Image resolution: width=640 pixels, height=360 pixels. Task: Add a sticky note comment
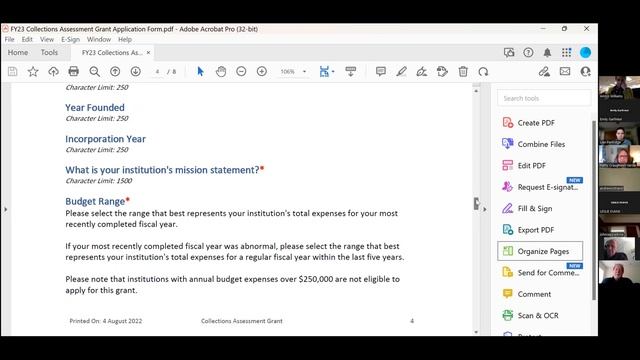(x=381, y=71)
